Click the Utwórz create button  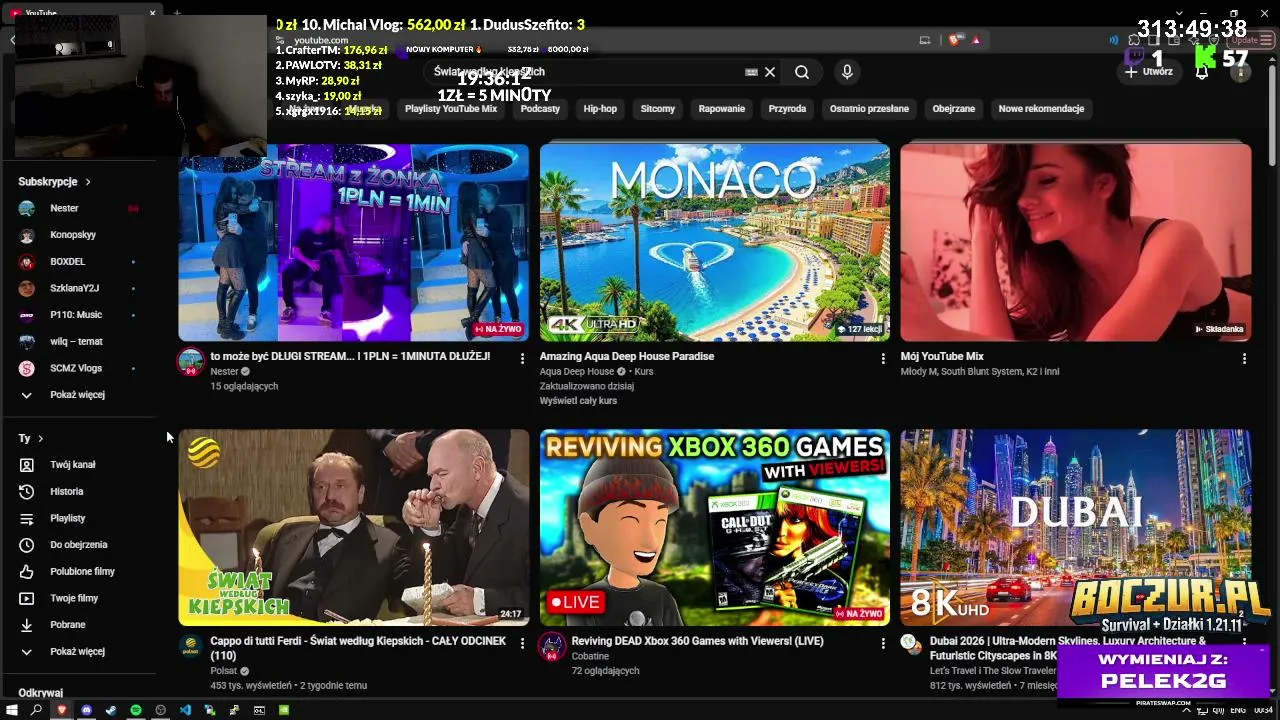tap(1148, 72)
